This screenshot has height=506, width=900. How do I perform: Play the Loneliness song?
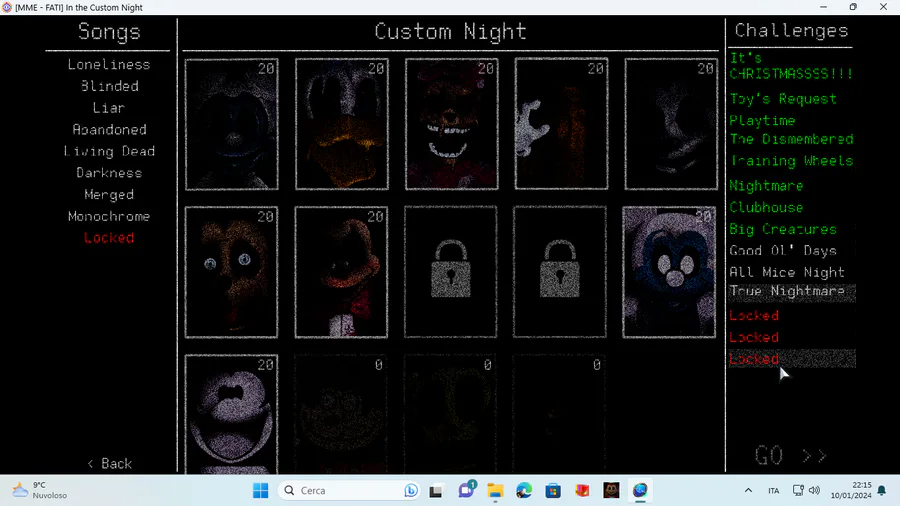(x=109, y=64)
